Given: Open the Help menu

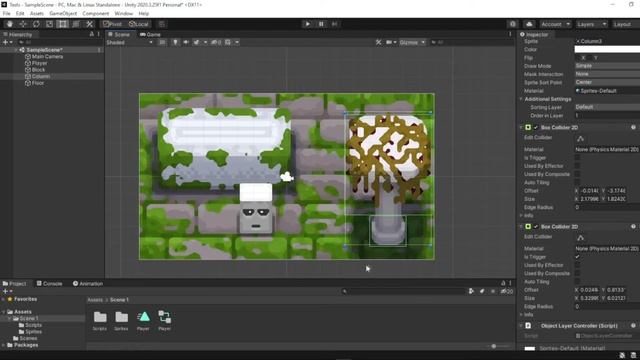Looking at the screenshot, I should coord(144,13).
